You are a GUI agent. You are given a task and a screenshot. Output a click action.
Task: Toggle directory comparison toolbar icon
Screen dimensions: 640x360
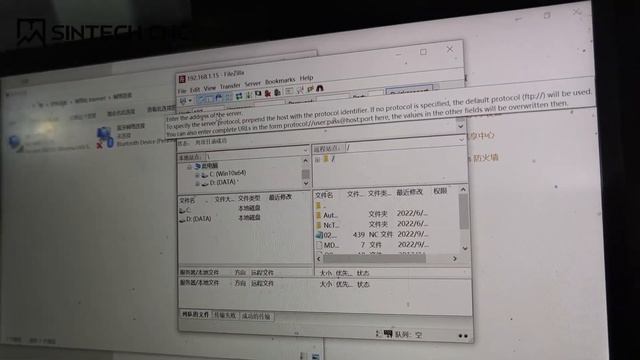click(300, 90)
